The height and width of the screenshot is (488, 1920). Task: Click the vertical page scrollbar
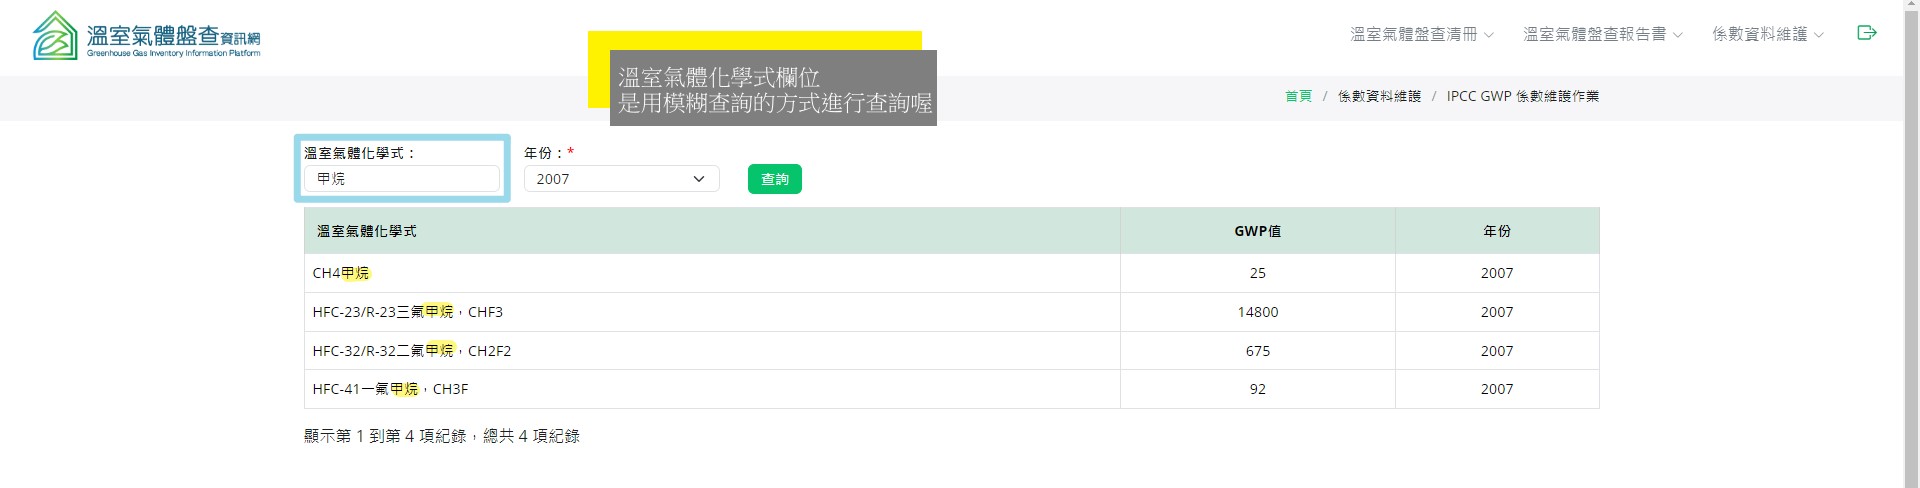point(1911,244)
